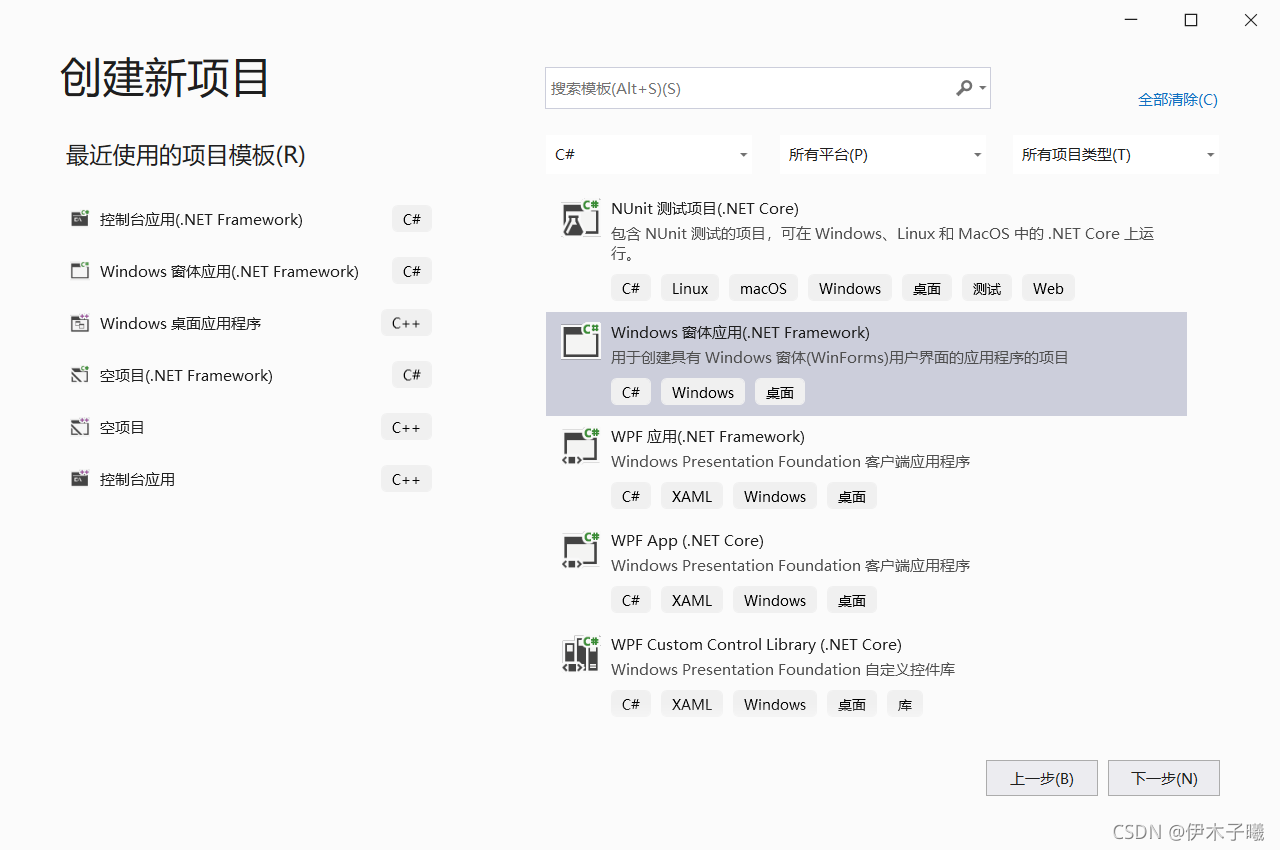Screen dimensions: 1280x850
Task: Click the C++ 空项目 recent template icon
Action: (80, 427)
